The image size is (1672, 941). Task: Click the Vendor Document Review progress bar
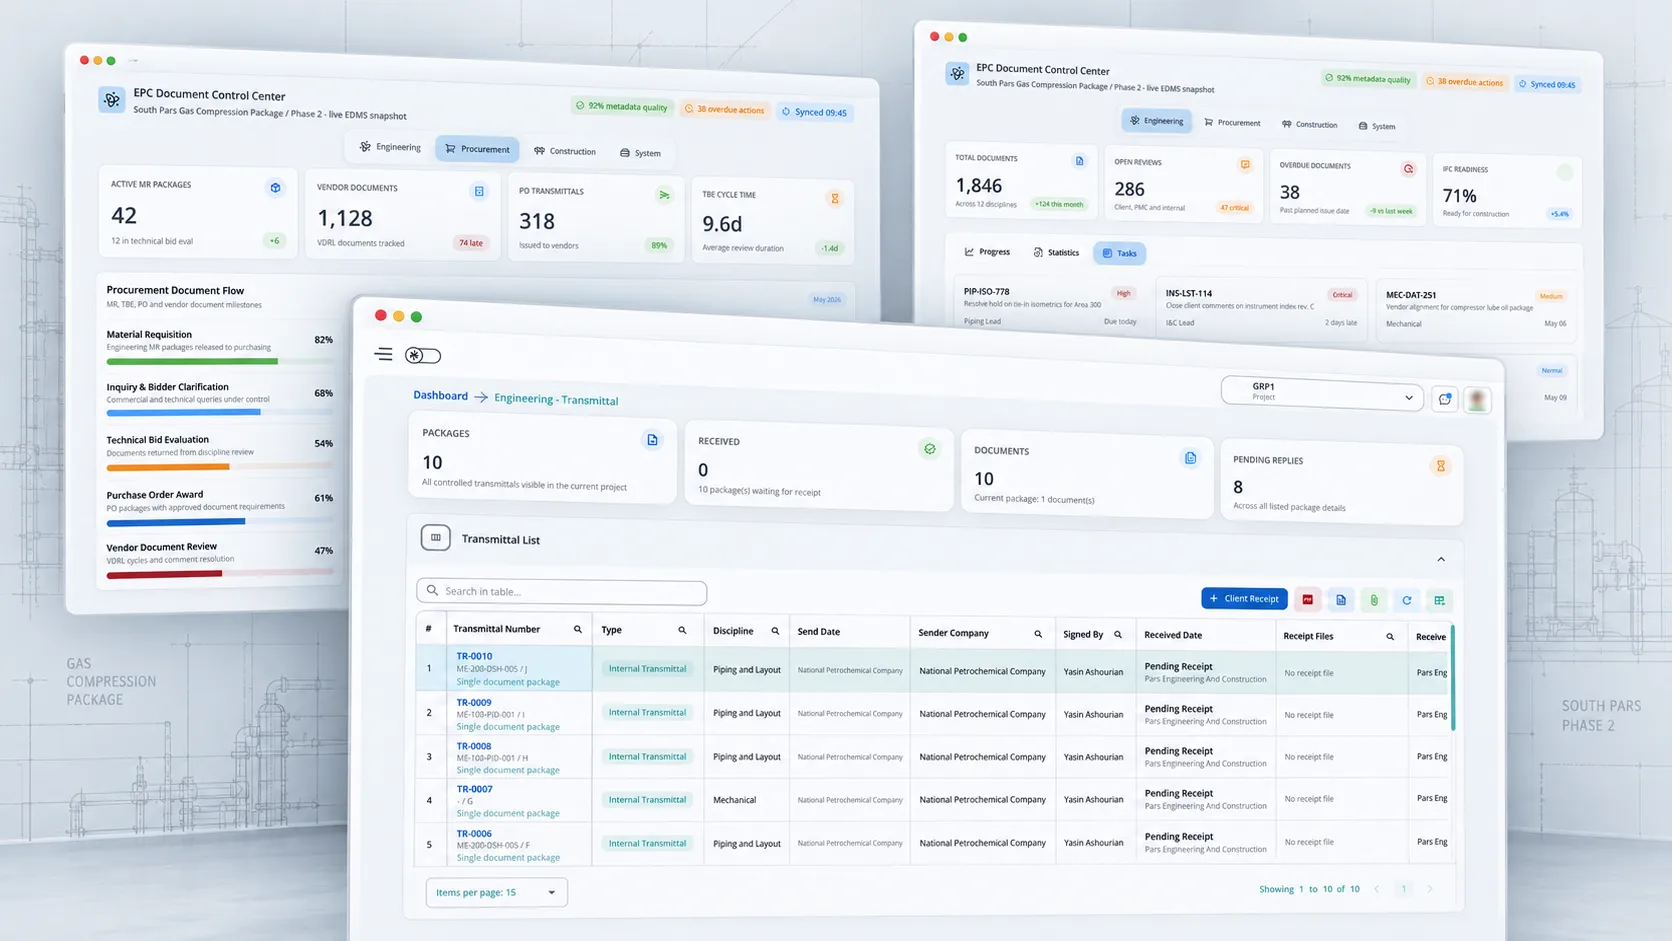click(x=220, y=574)
